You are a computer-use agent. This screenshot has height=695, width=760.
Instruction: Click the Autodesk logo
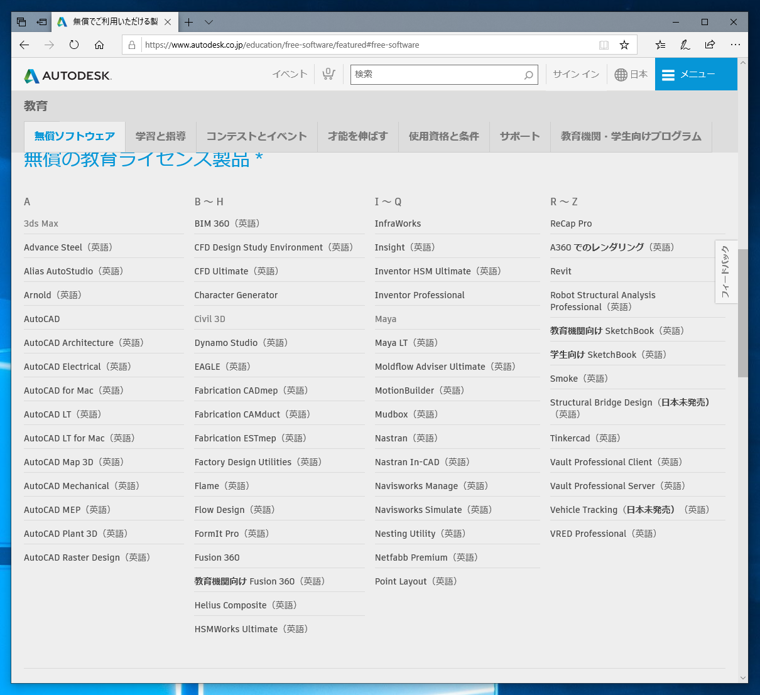coord(67,76)
